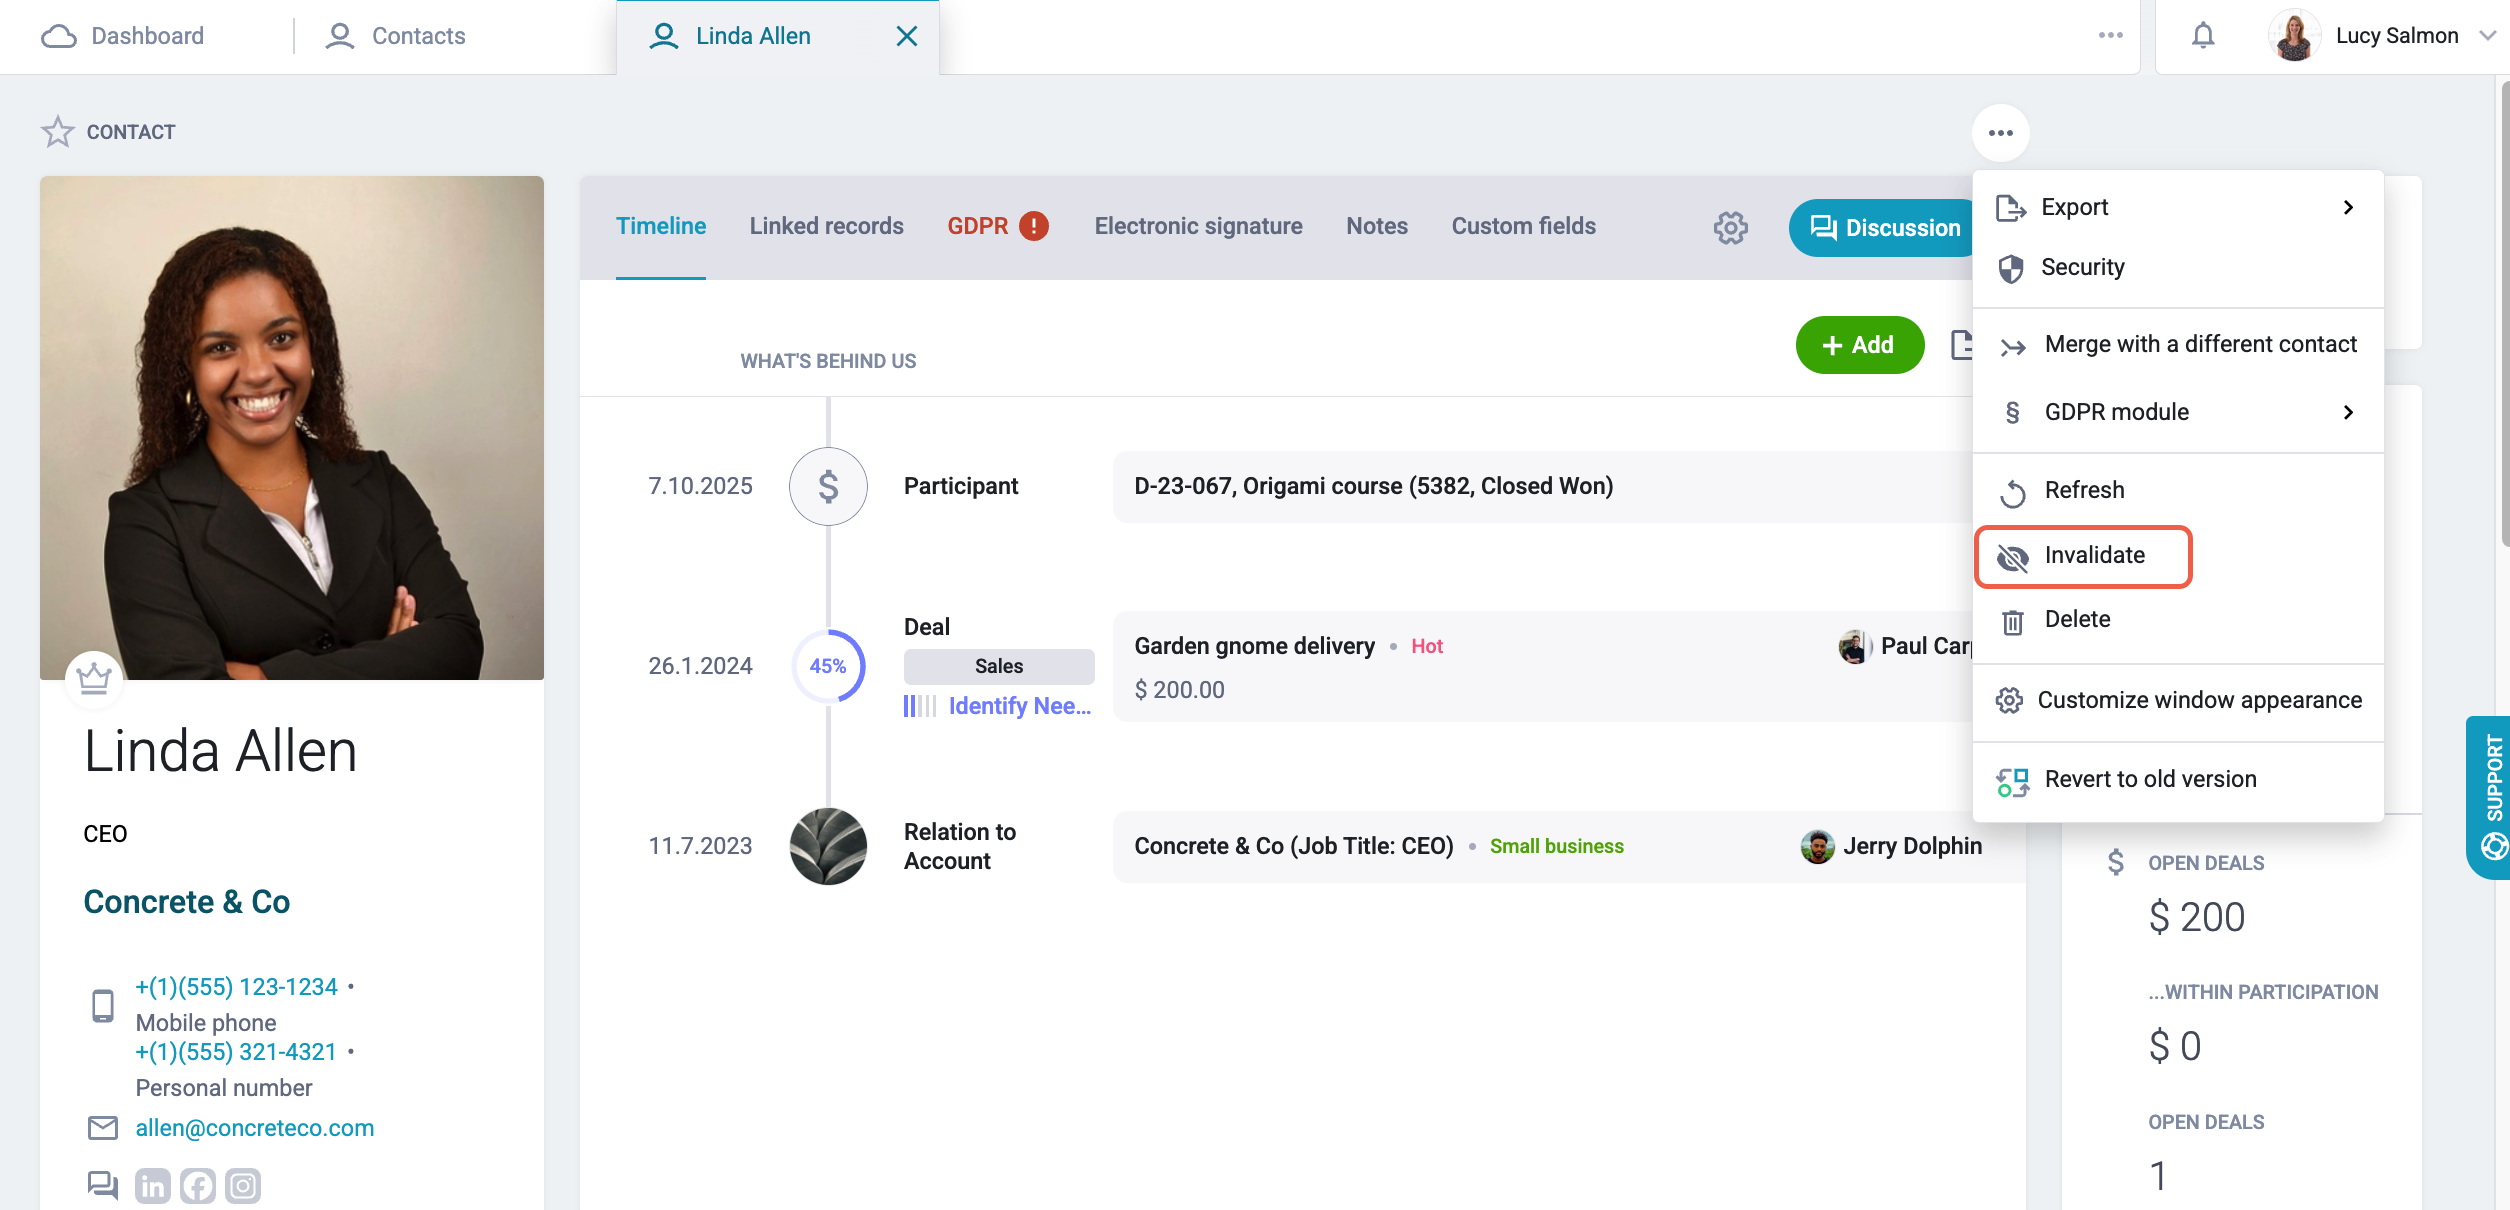Click the Refresh circular arrow icon
Image resolution: width=2510 pixels, height=1210 pixels.
pyautogui.click(x=2012, y=493)
